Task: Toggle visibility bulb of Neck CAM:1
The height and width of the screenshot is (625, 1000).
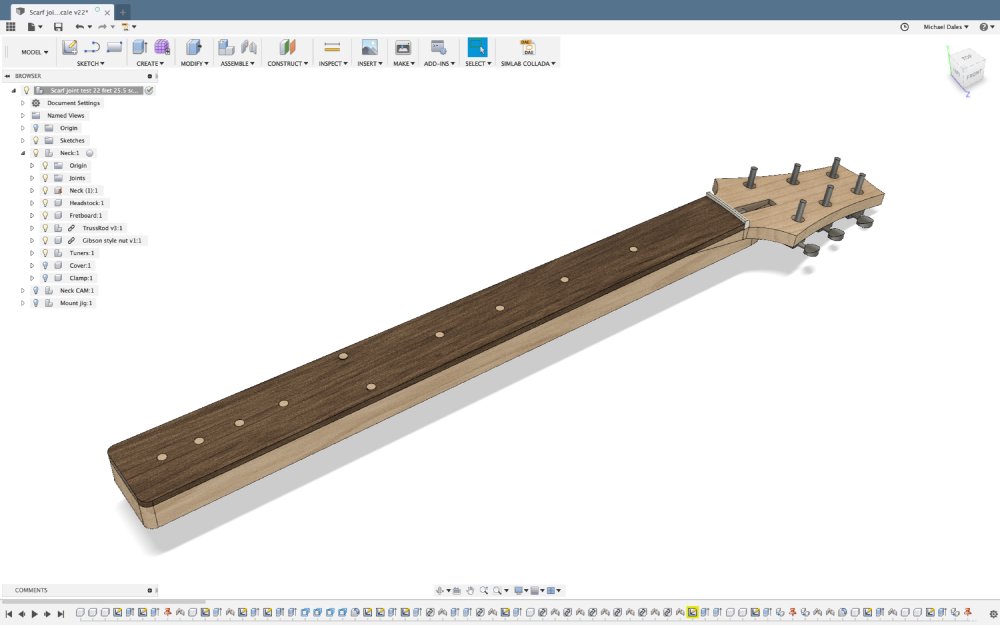Action: click(36, 291)
